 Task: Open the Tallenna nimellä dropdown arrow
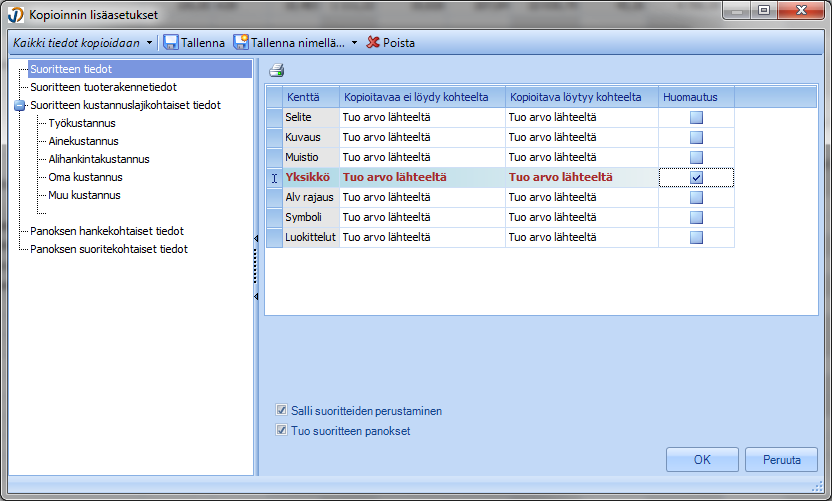(x=354, y=43)
